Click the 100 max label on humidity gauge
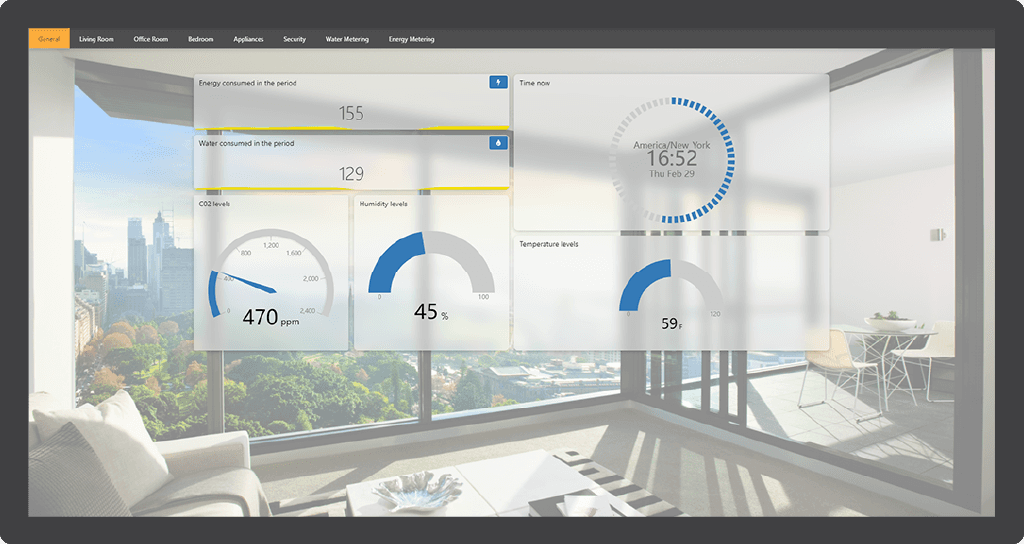 click(484, 297)
